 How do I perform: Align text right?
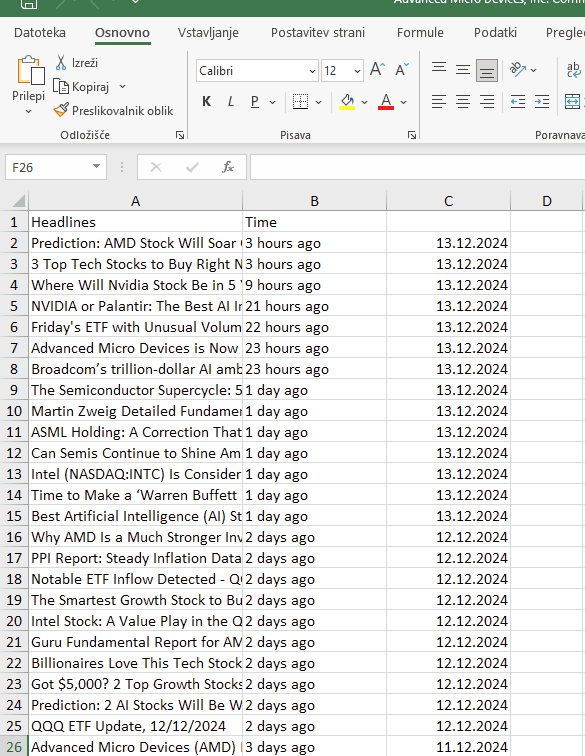[487, 102]
